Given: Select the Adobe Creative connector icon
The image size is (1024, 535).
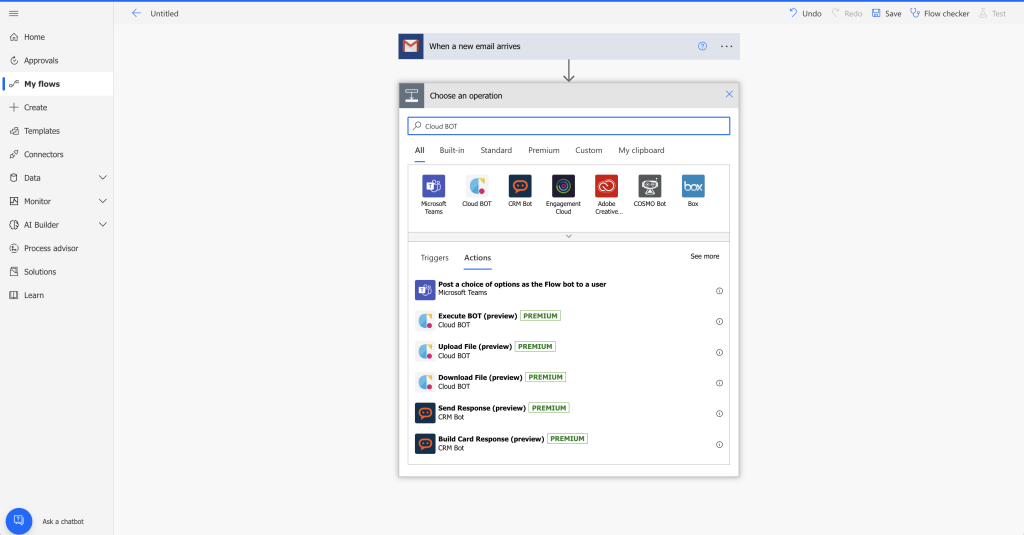Looking at the screenshot, I should pos(606,186).
